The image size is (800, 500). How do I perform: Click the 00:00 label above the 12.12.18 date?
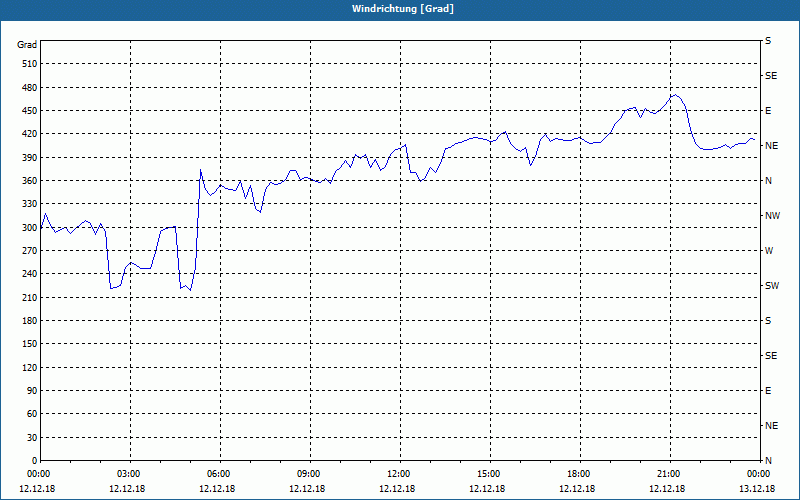(38, 474)
